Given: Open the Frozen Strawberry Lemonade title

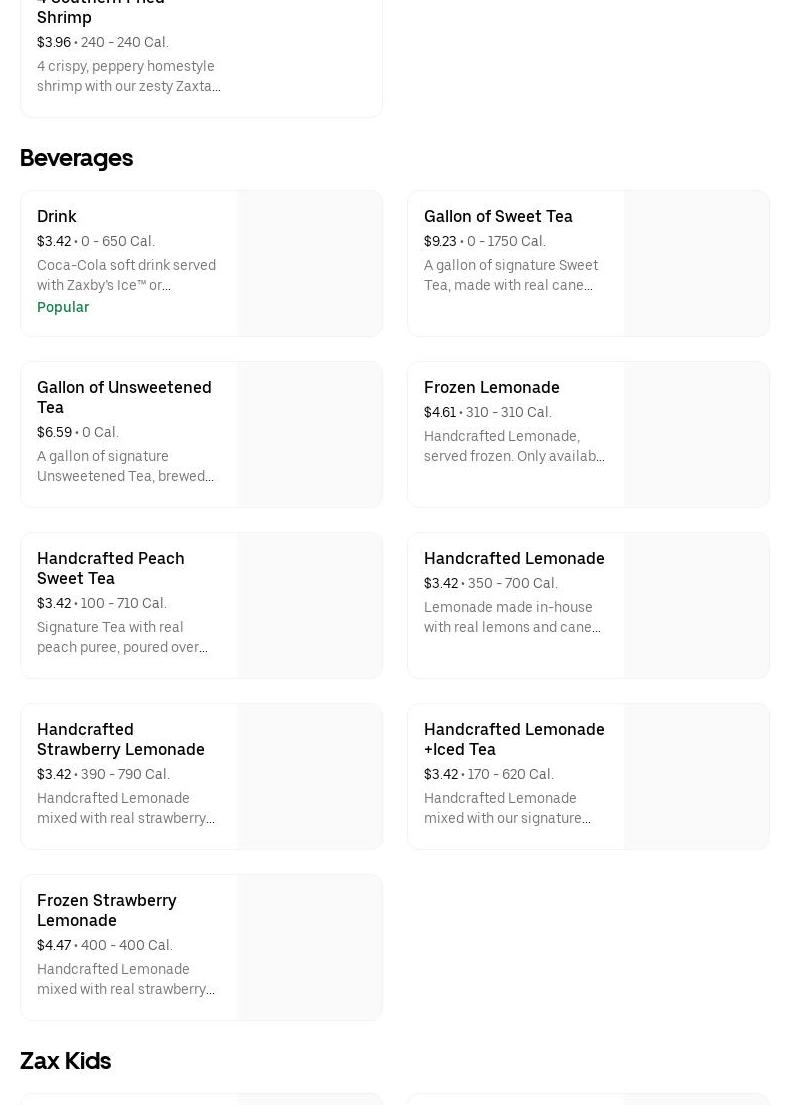Looking at the screenshot, I should (x=106, y=910).
